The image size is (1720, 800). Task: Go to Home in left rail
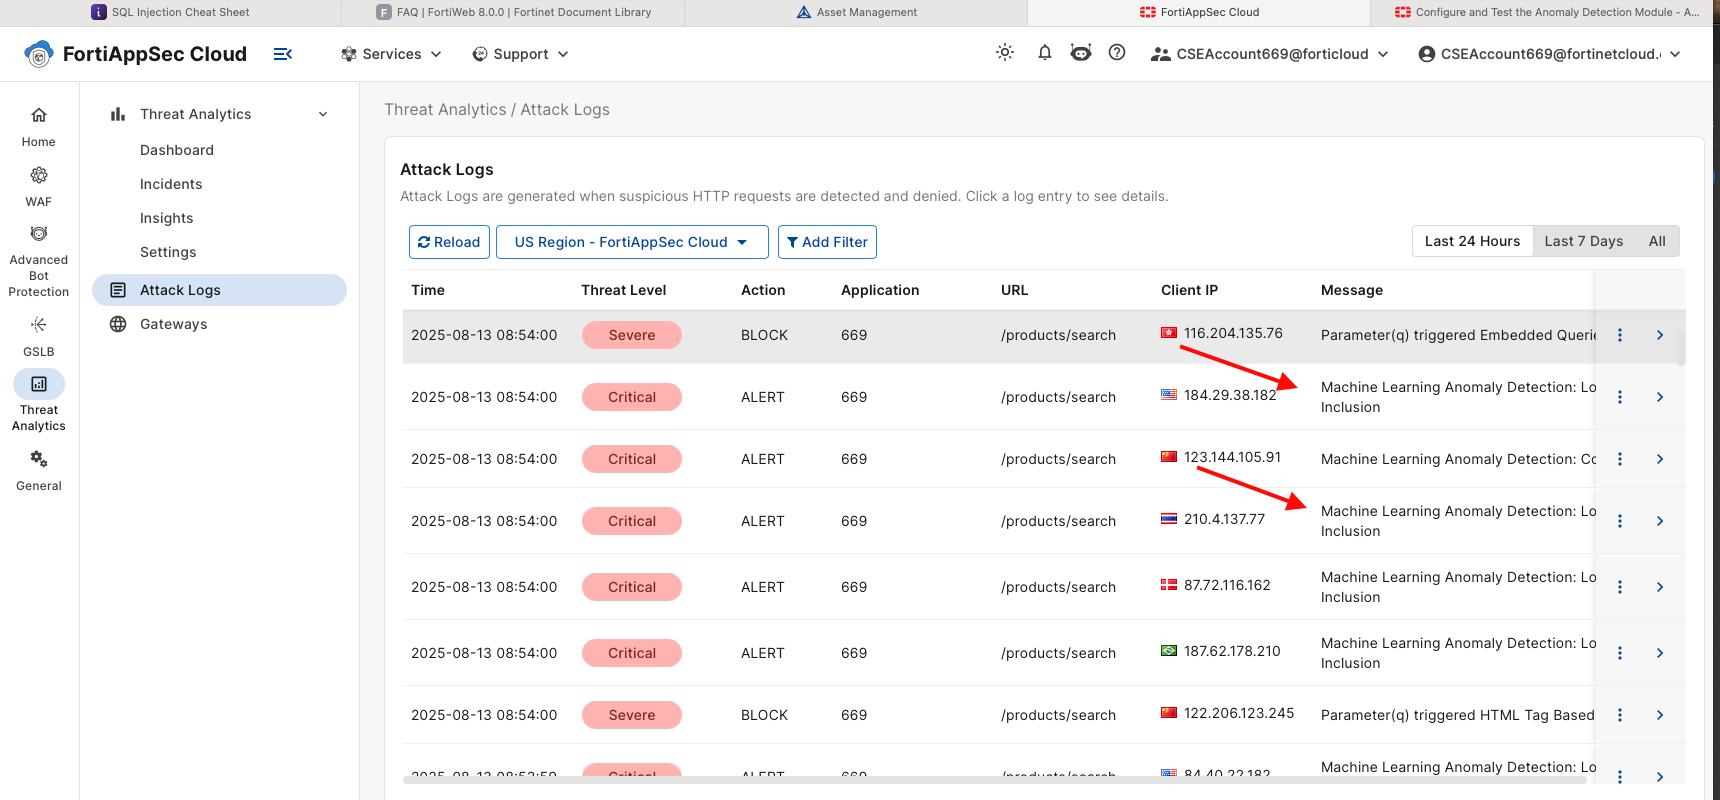tap(39, 127)
